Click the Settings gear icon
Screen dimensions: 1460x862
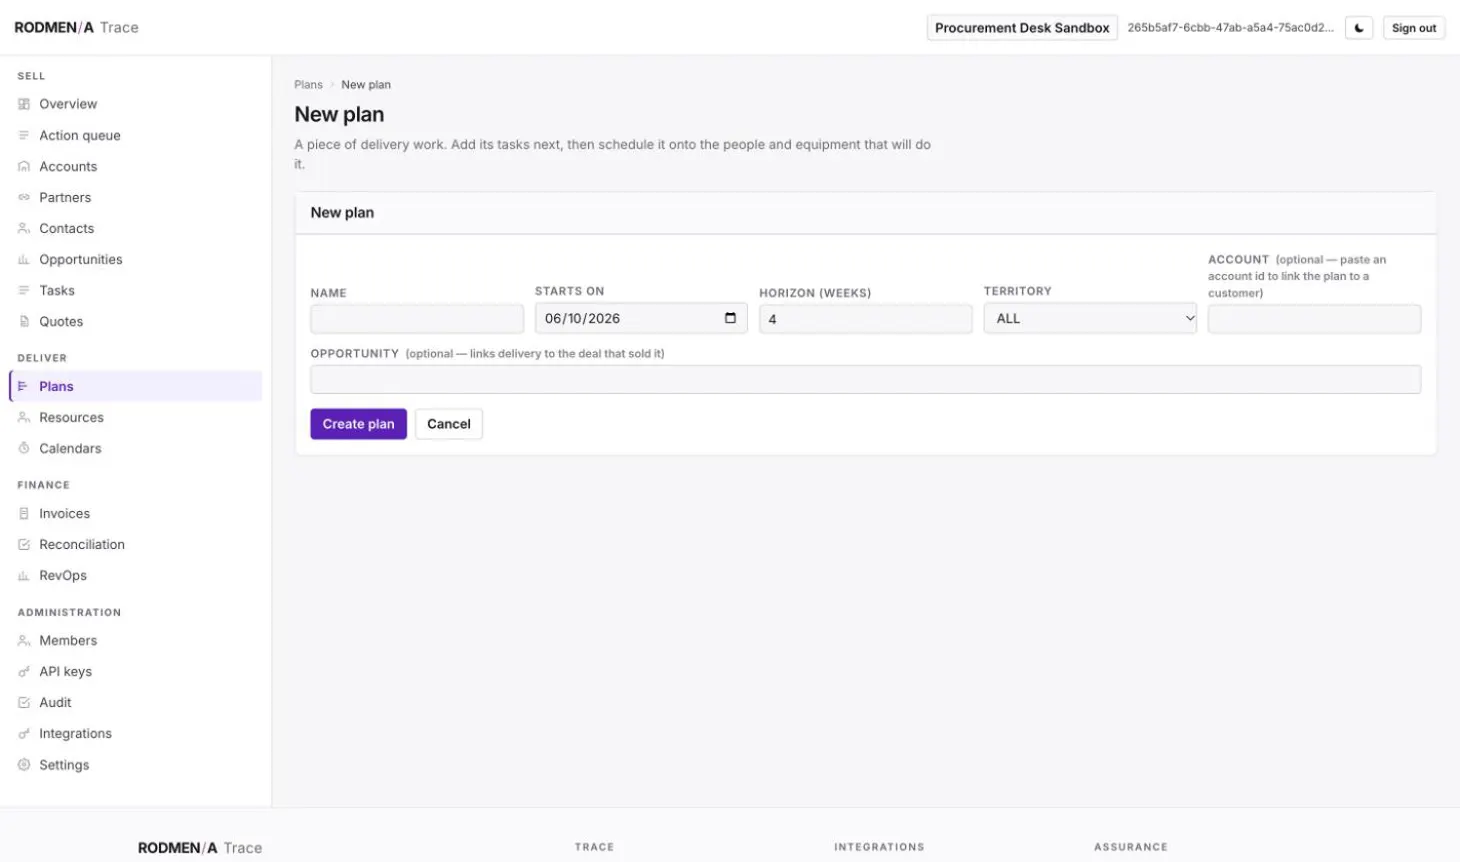(24, 764)
